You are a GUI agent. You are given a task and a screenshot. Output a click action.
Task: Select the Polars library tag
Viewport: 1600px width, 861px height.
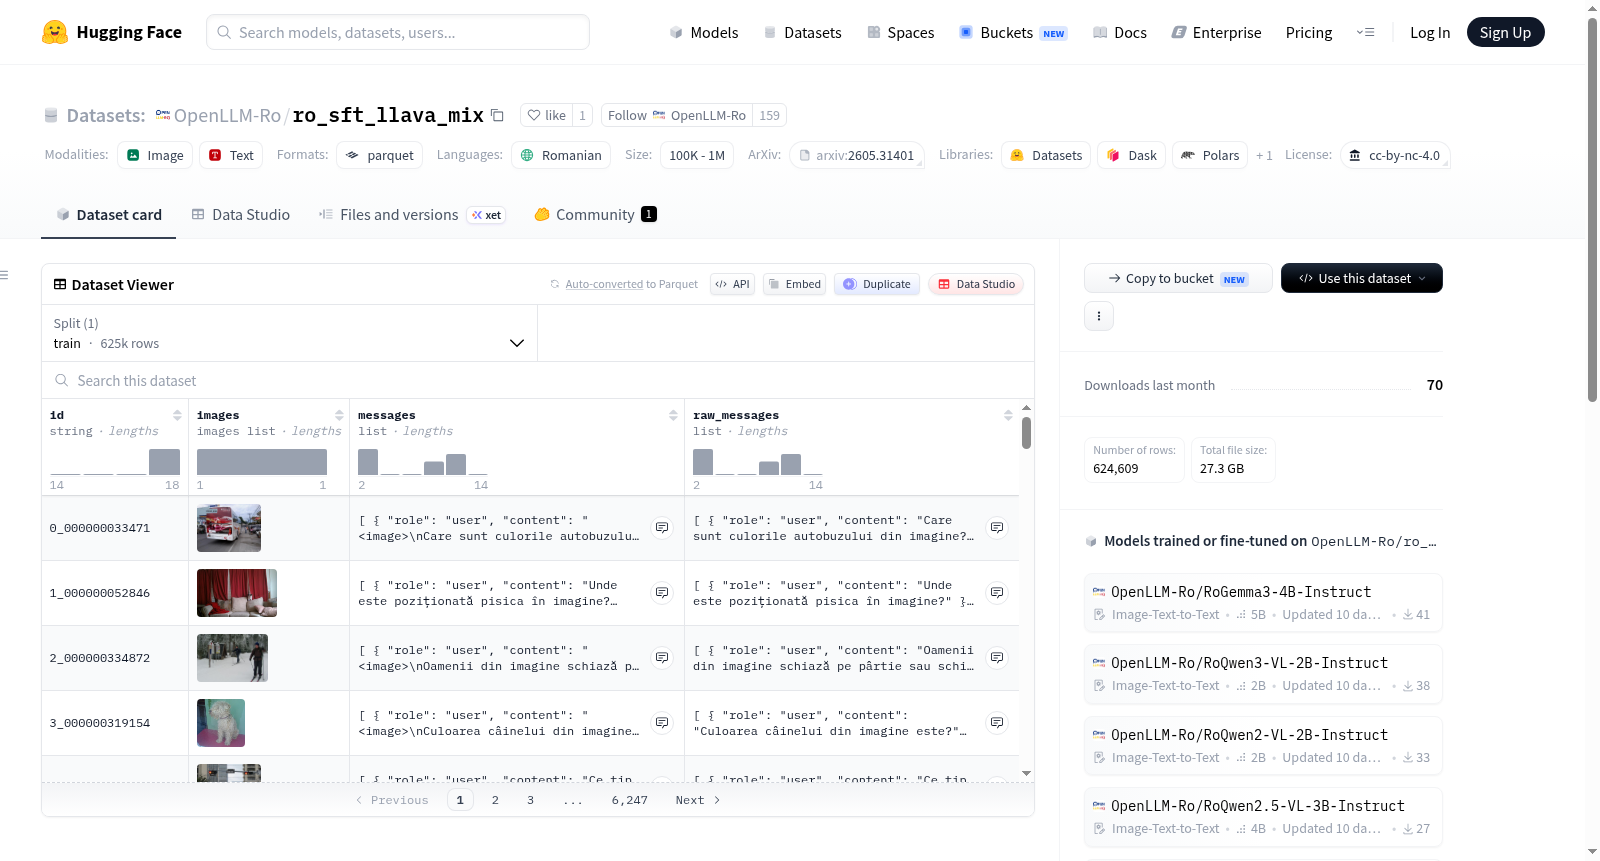coord(1210,155)
